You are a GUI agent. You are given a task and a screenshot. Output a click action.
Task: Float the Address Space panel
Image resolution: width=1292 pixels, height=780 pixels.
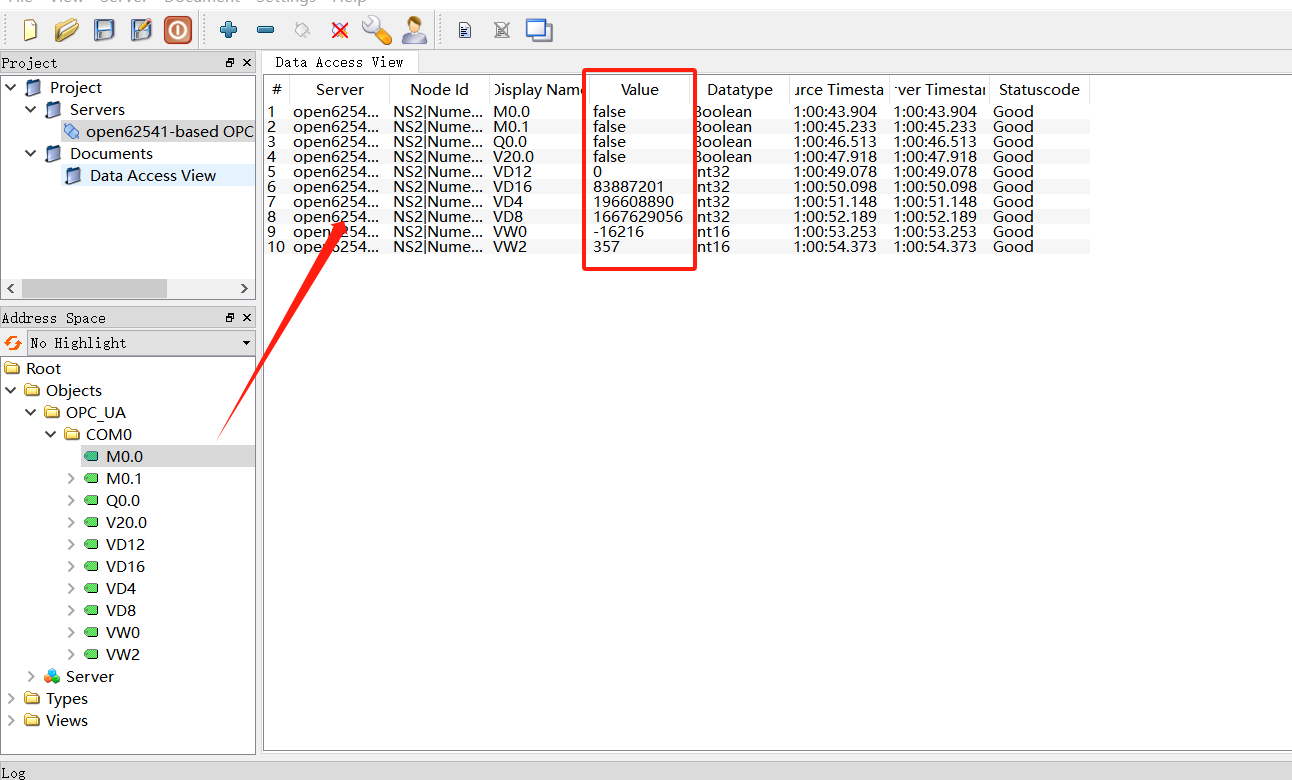click(x=230, y=318)
